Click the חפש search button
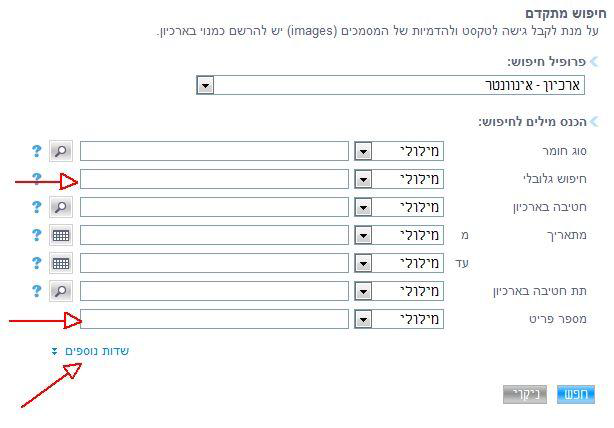The image size is (614, 428). pos(576,394)
